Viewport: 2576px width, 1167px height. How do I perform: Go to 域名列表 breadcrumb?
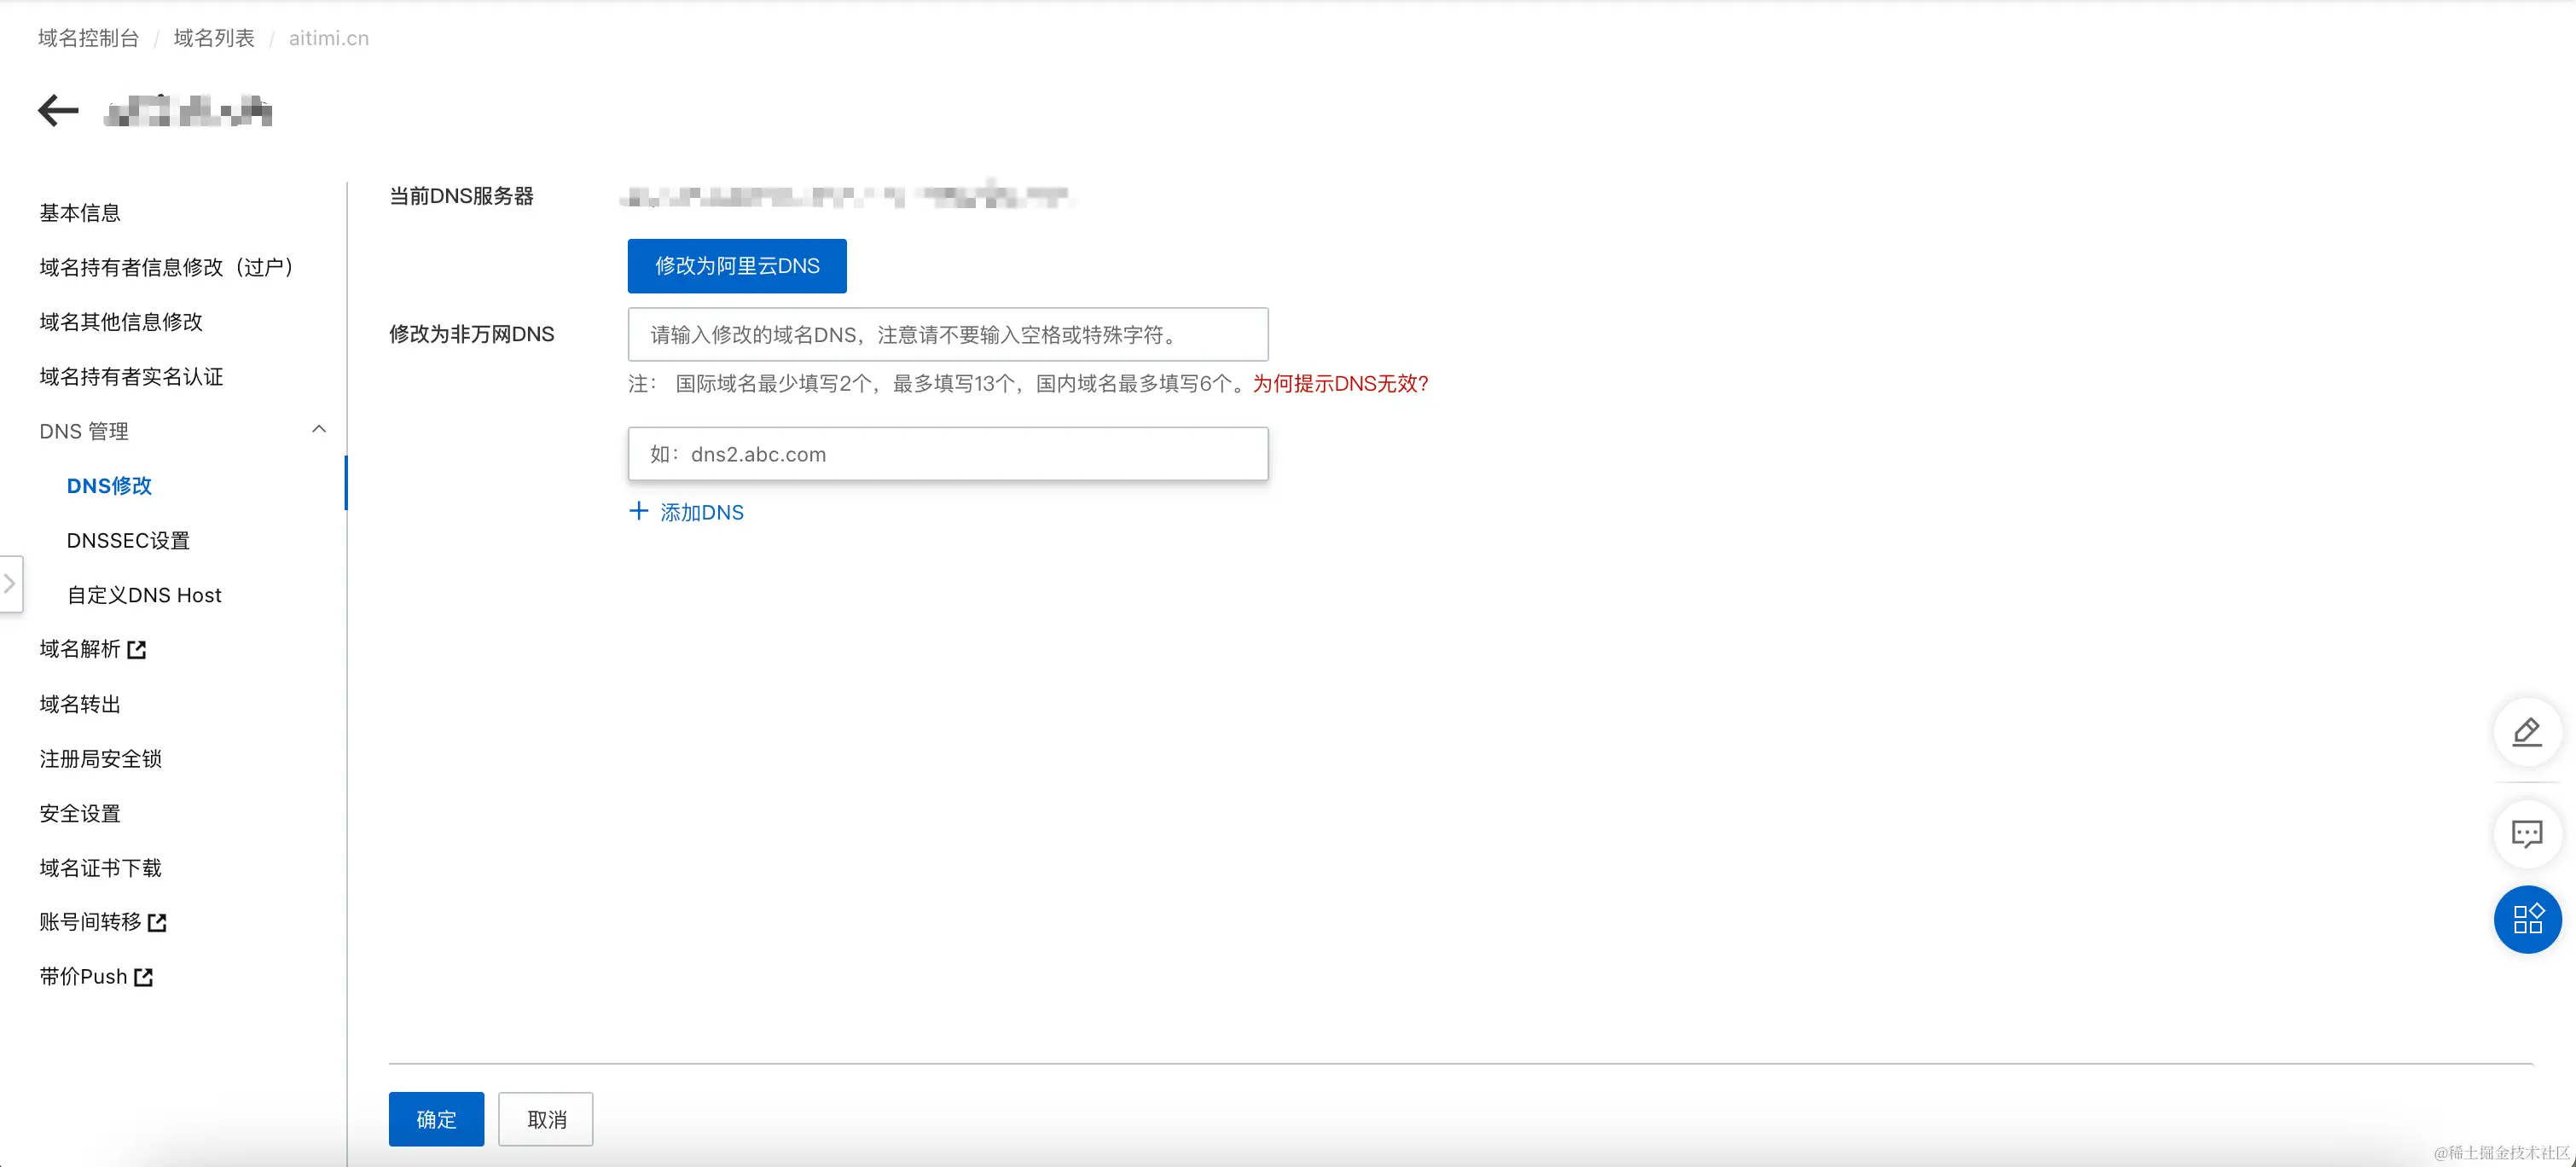(214, 38)
